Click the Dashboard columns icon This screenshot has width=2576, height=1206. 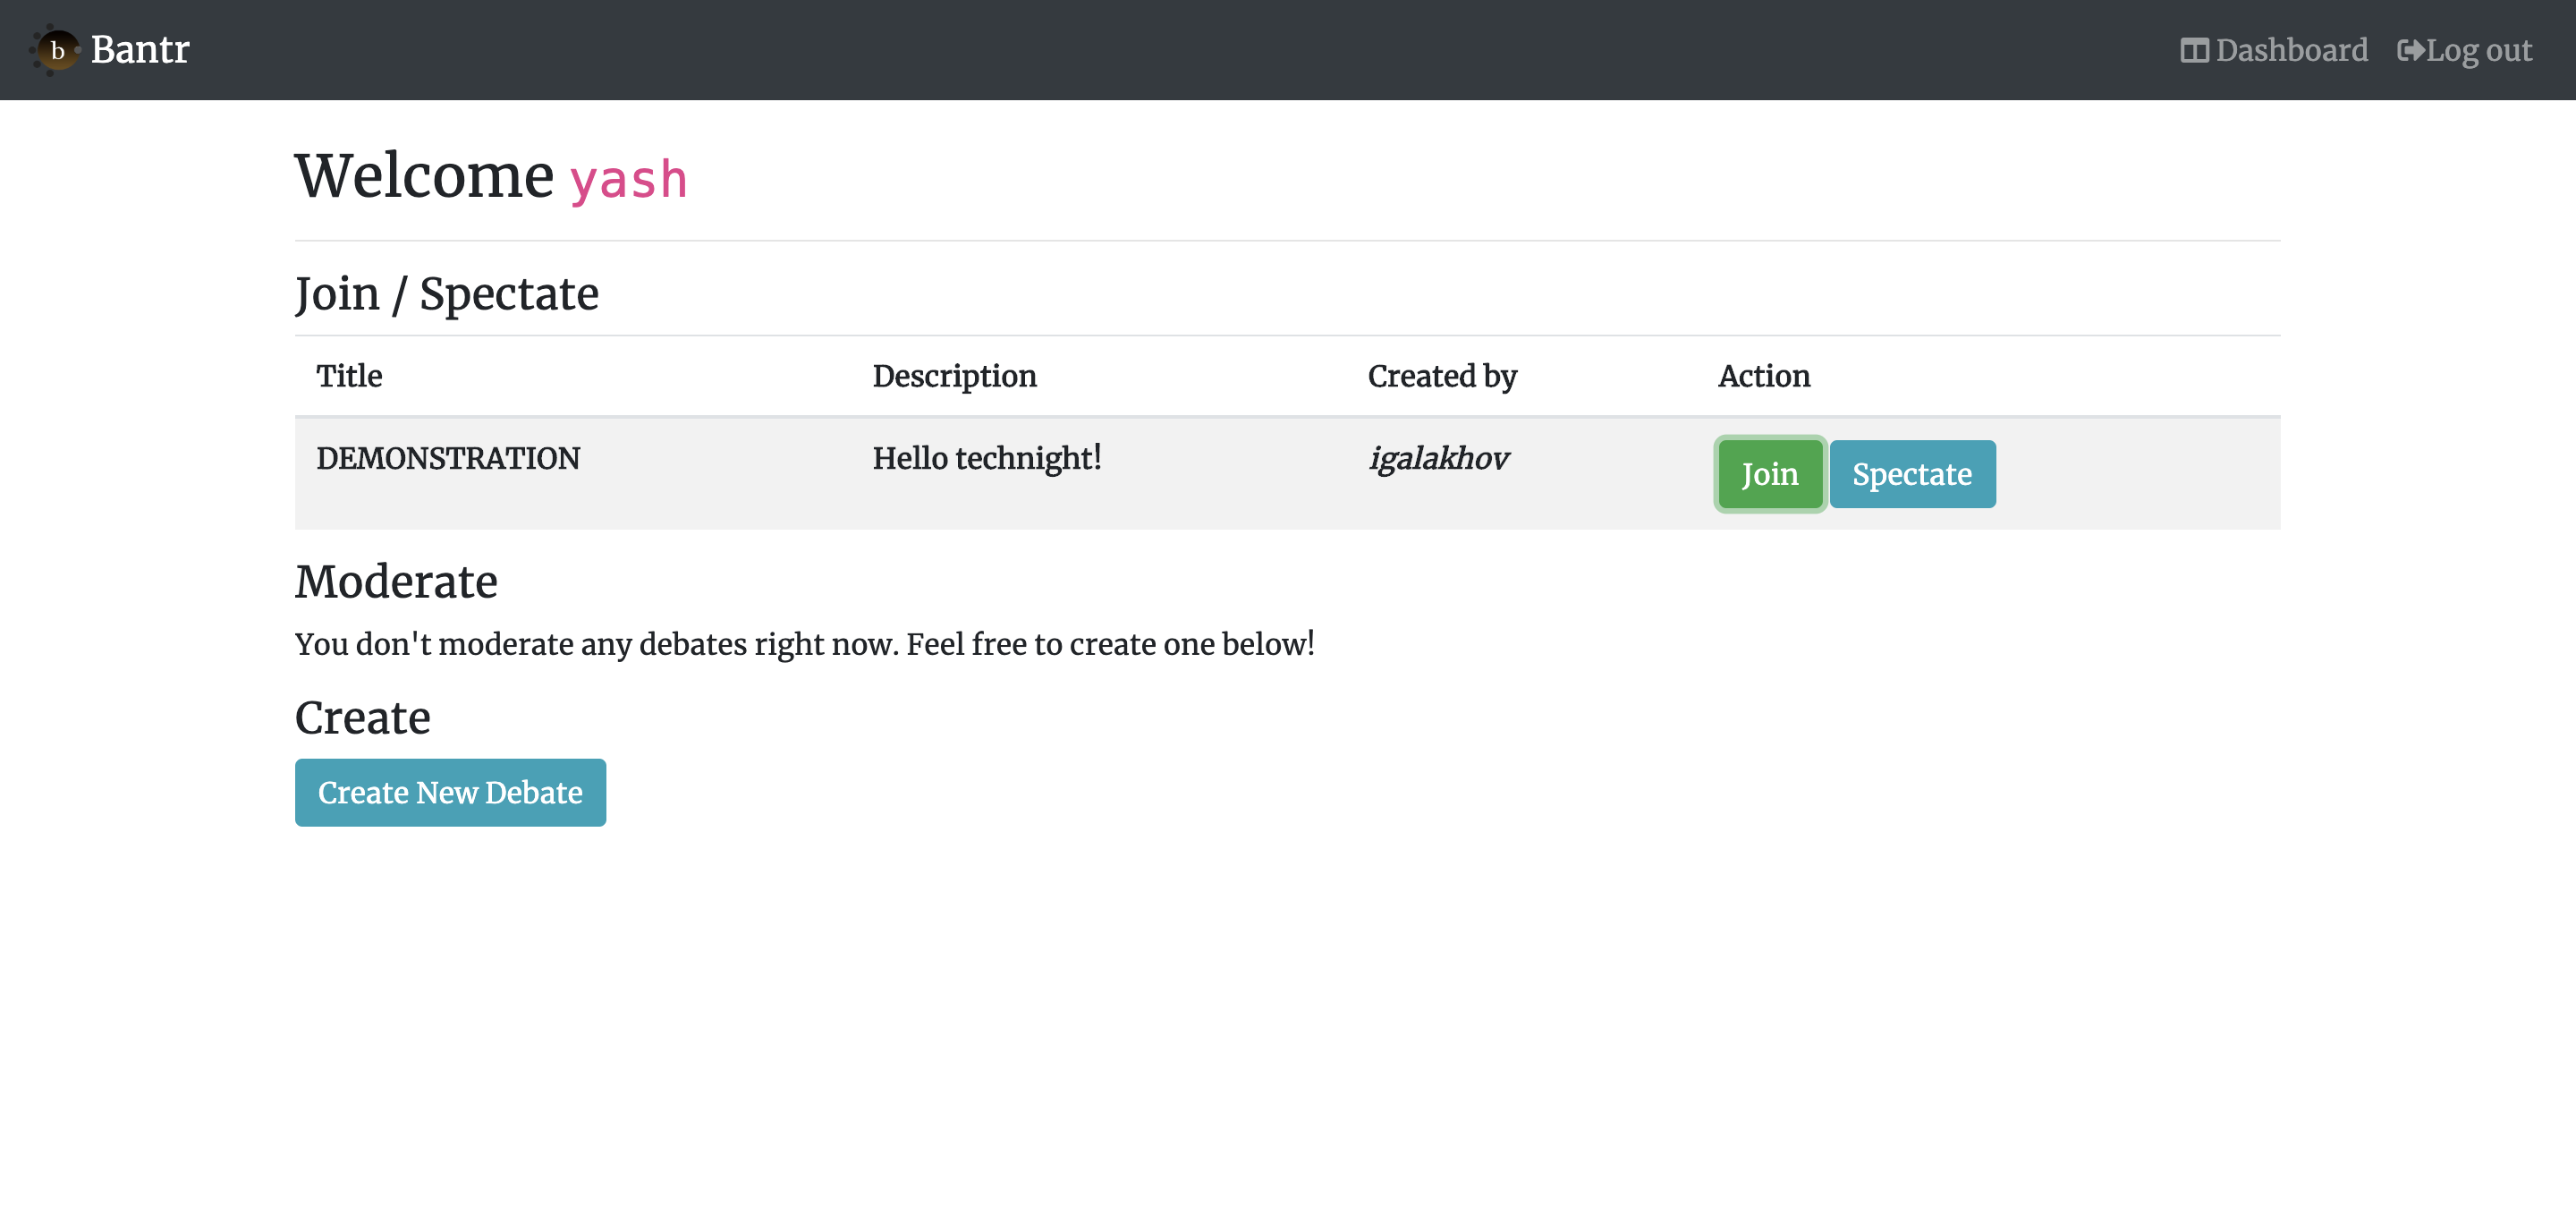[2193, 50]
